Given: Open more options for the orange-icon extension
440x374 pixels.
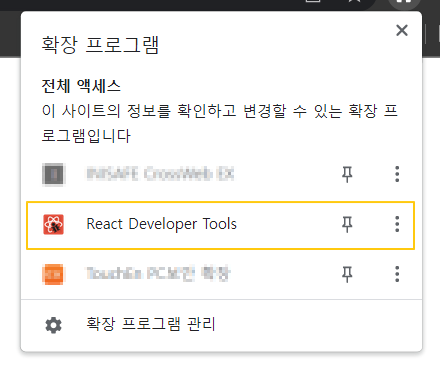Looking at the screenshot, I should pyautogui.click(x=397, y=274).
